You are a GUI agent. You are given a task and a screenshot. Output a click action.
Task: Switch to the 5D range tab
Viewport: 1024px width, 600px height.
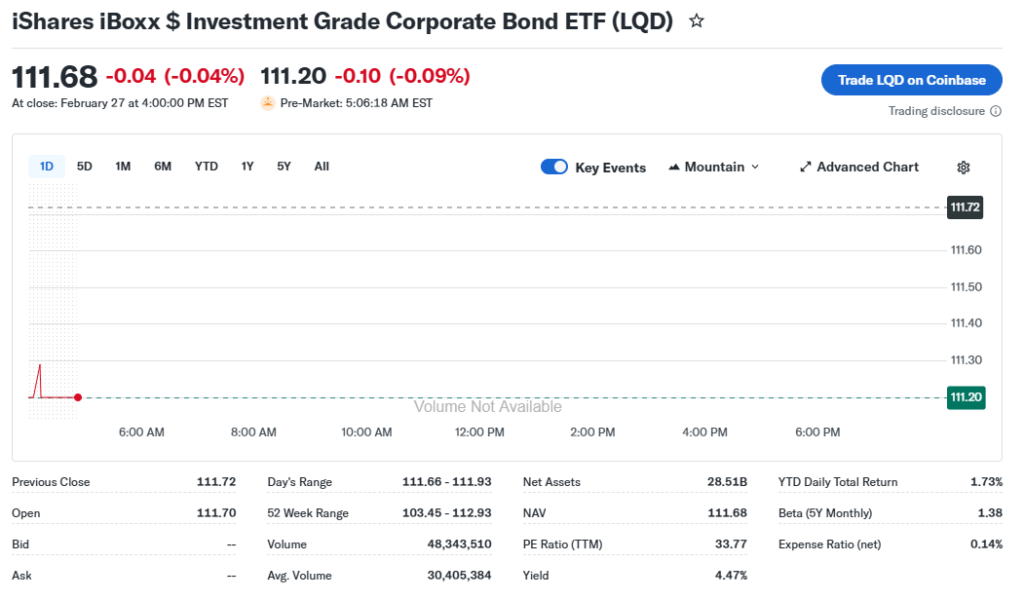tap(85, 166)
